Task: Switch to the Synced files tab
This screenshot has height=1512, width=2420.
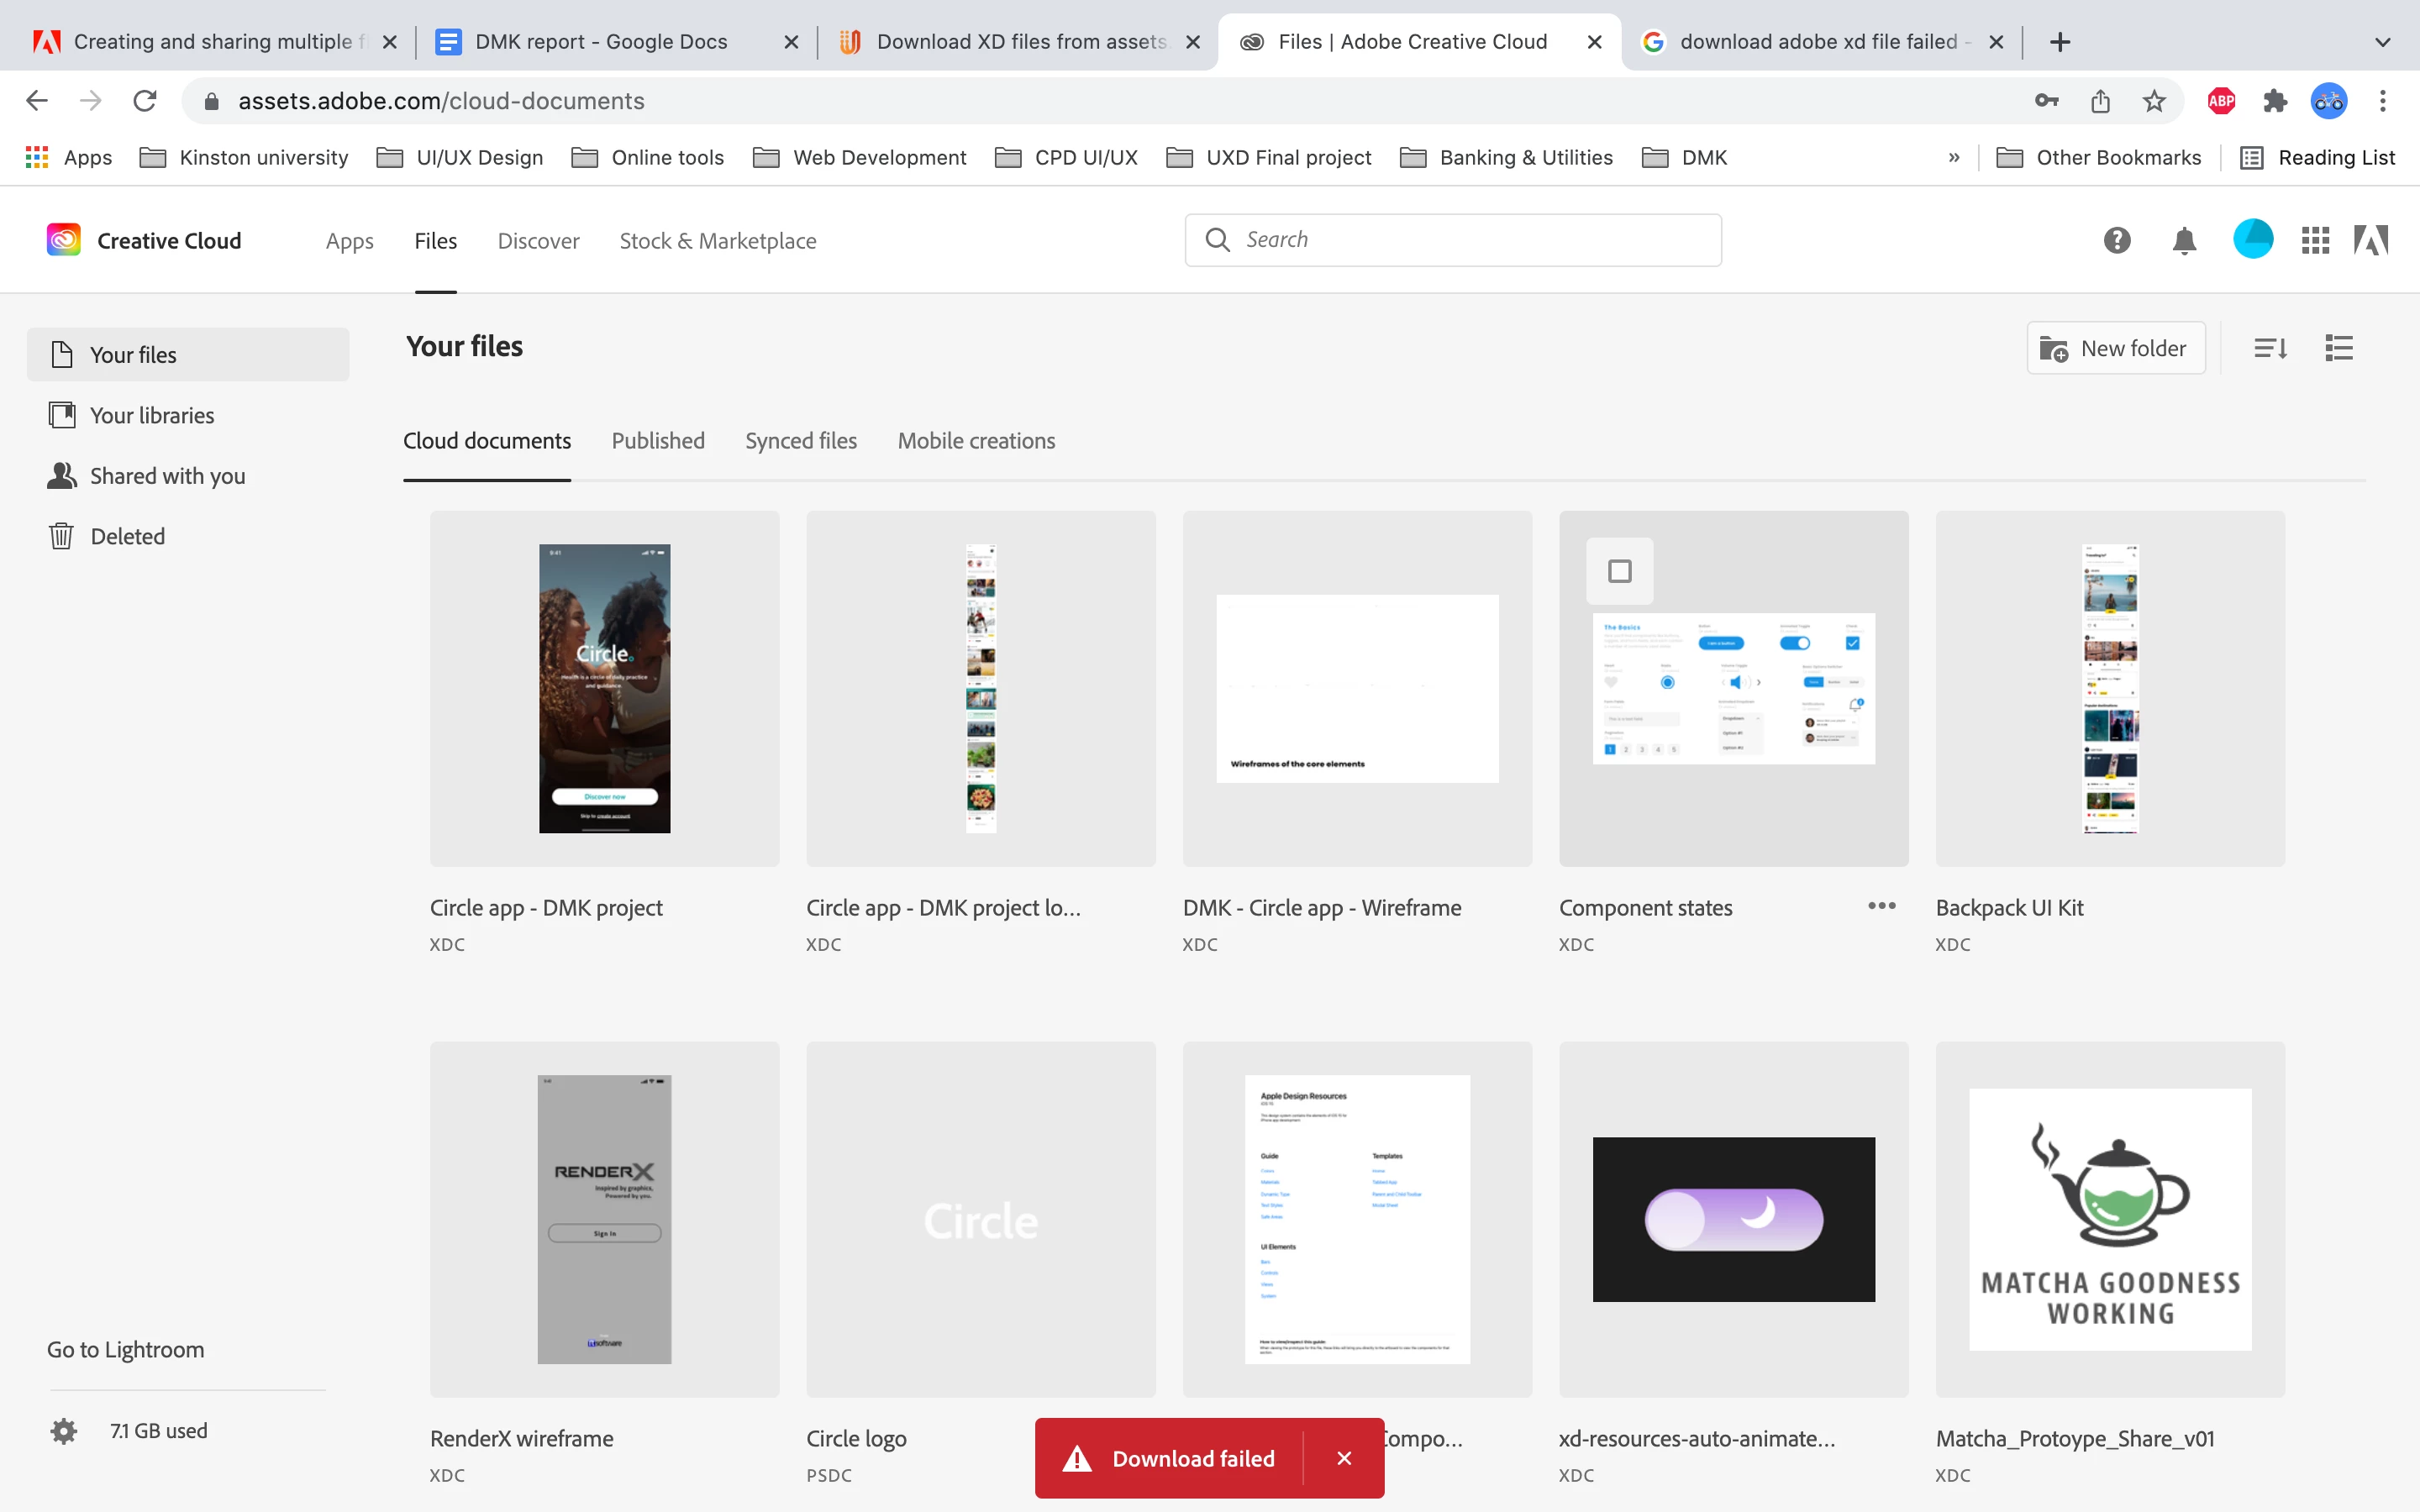Action: (x=800, y=441)
